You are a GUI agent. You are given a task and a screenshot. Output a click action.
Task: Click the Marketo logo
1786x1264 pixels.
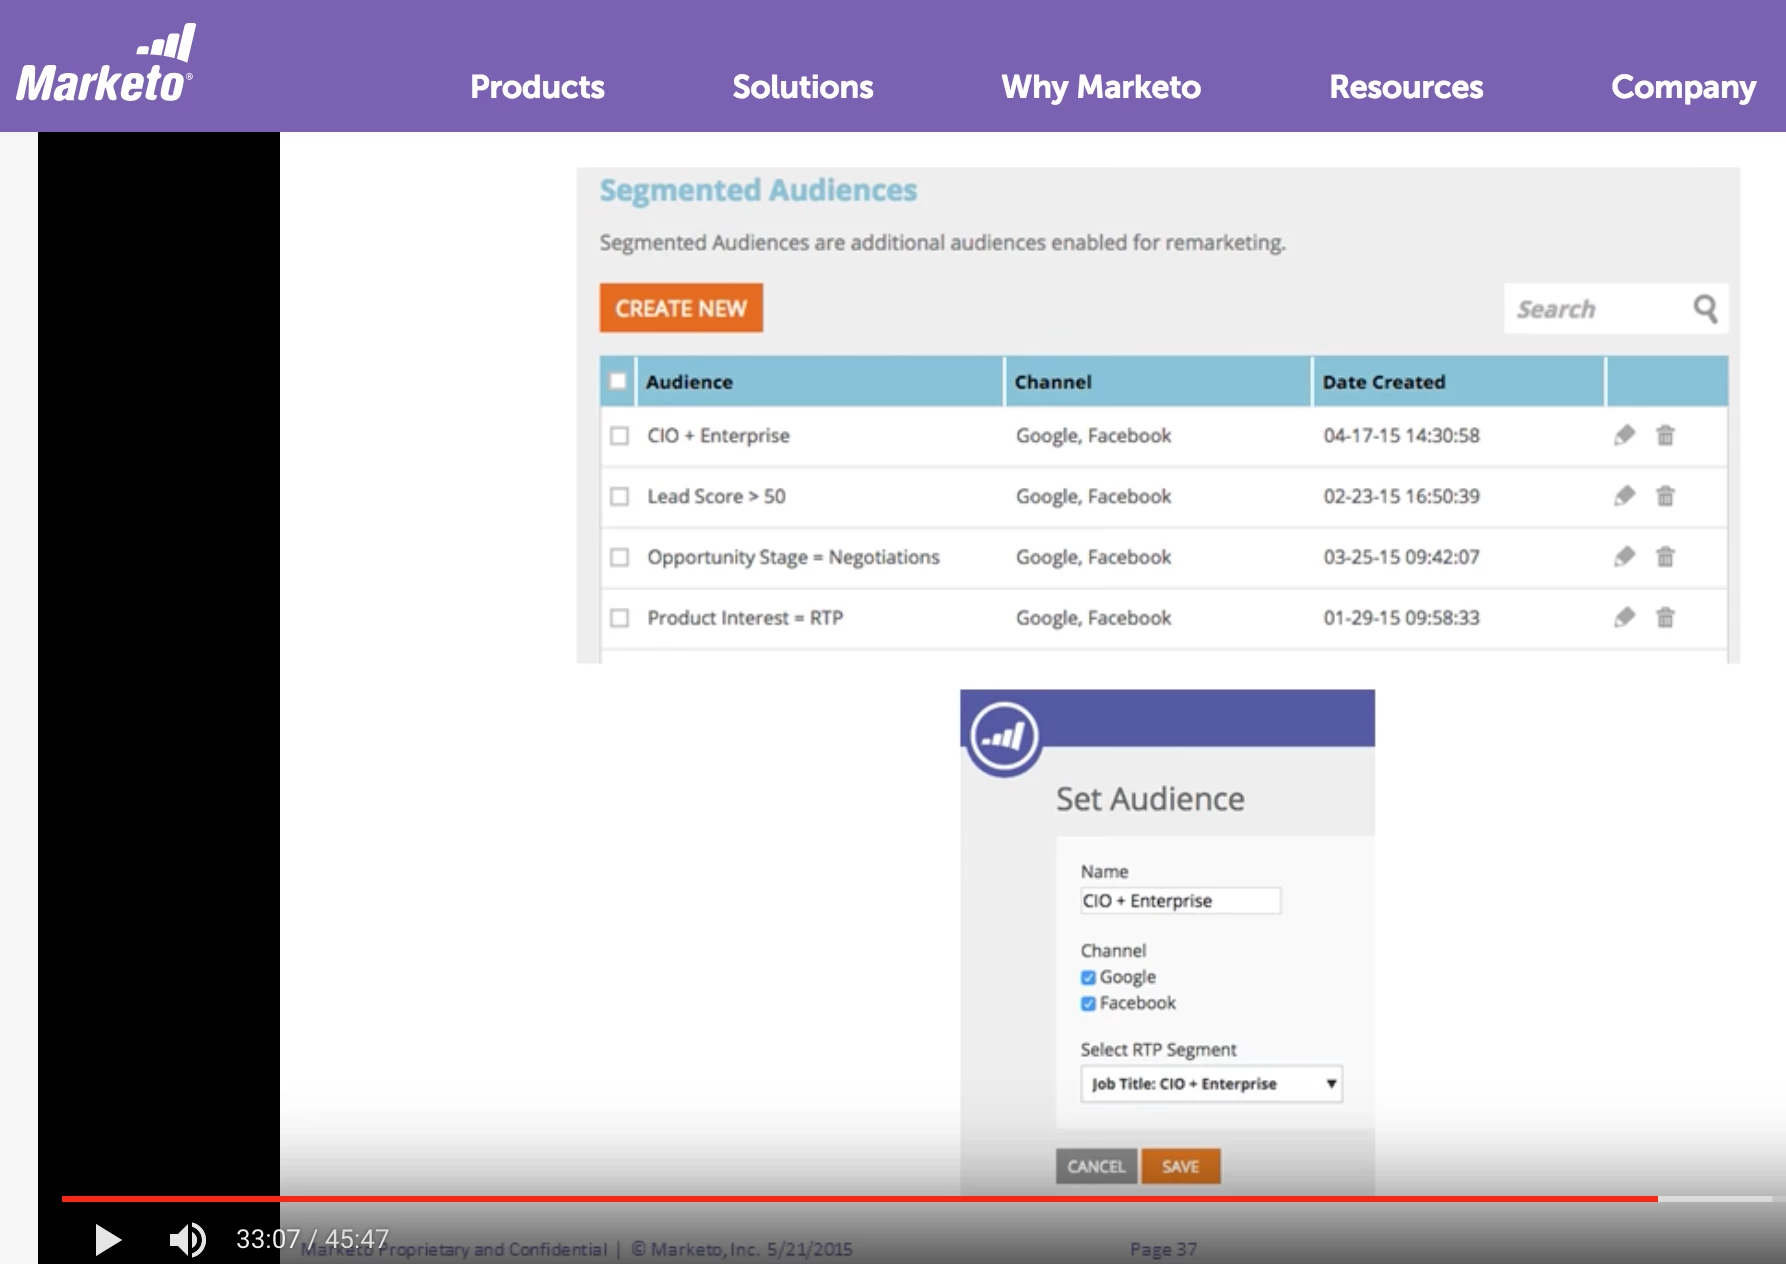tap(105, 65)
